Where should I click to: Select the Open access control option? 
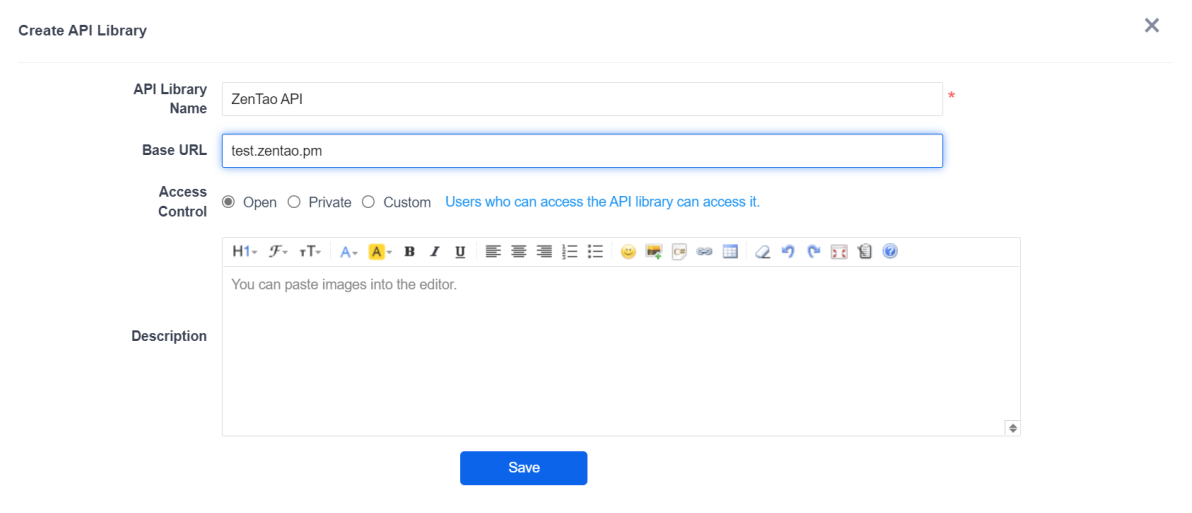pos(228,202)
